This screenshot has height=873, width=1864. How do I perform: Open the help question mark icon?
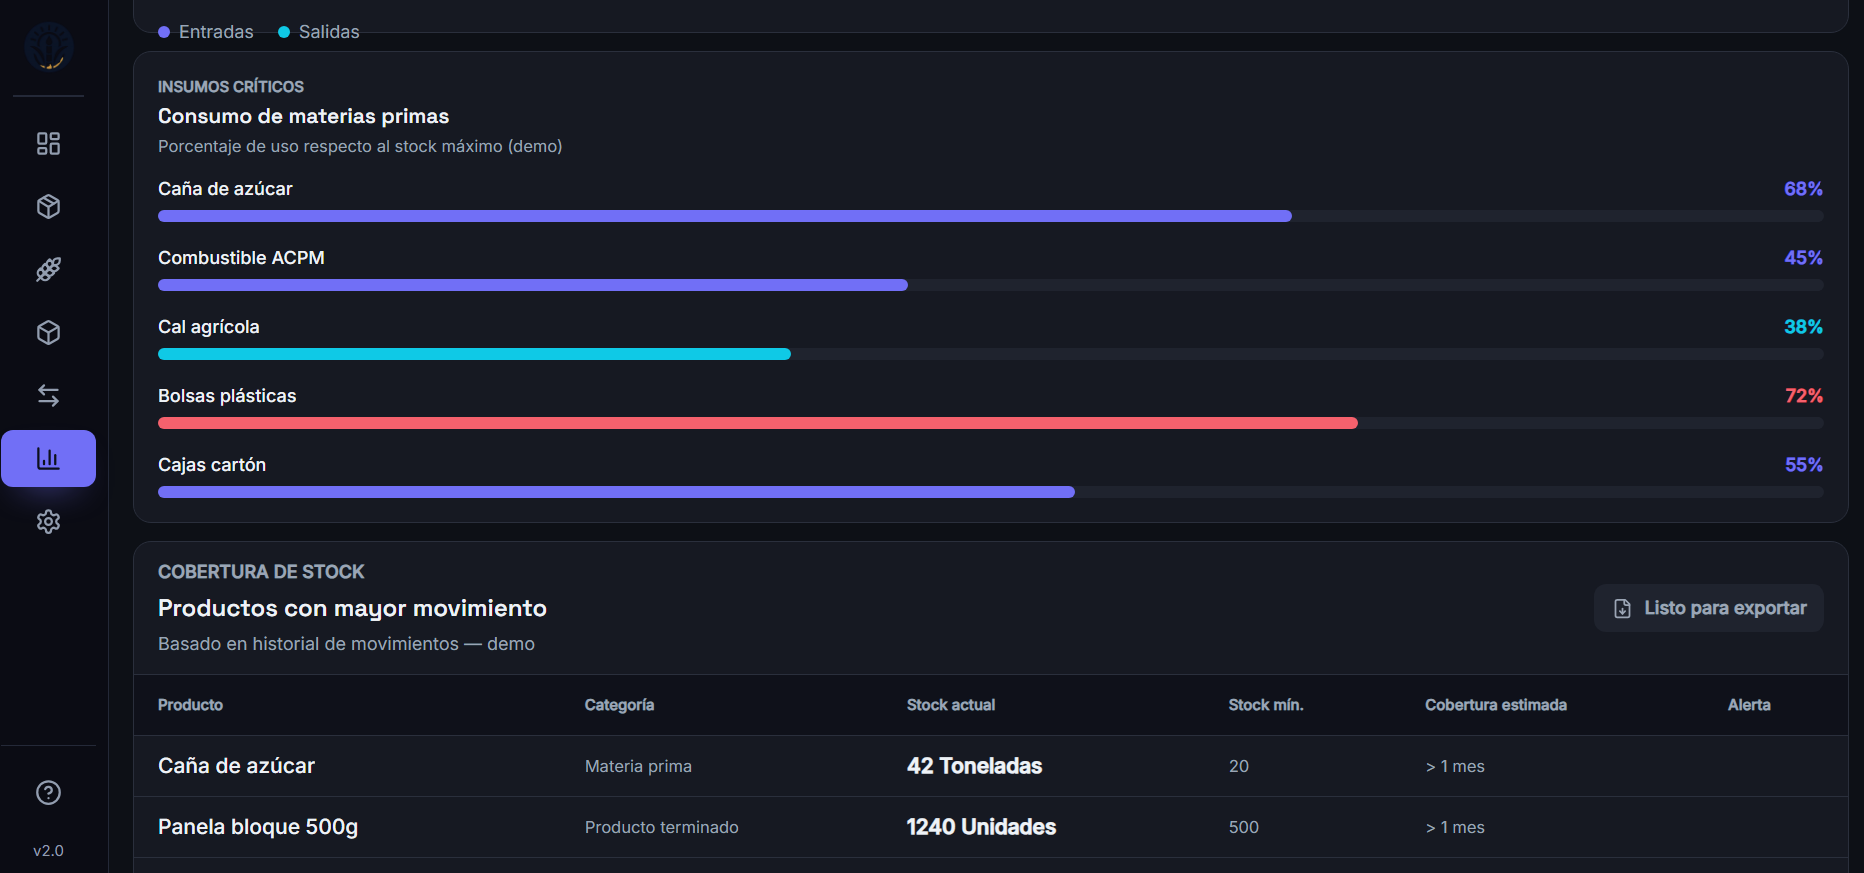(48, 793)
